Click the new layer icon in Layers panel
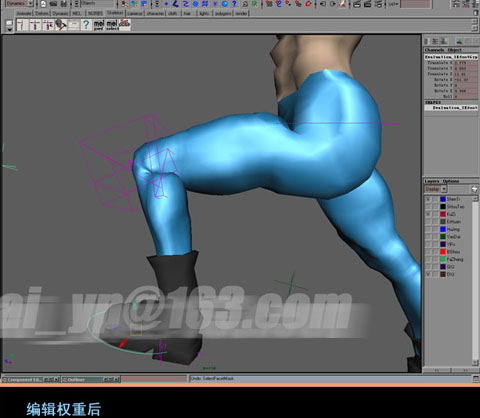480x418 pixels. pyautogui.click(x=474, y=189)
